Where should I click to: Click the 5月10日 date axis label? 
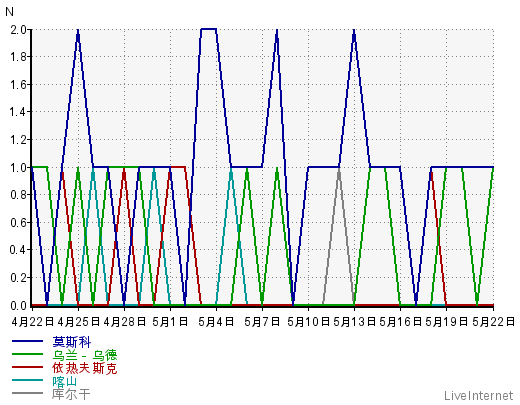tap(308, 322)
